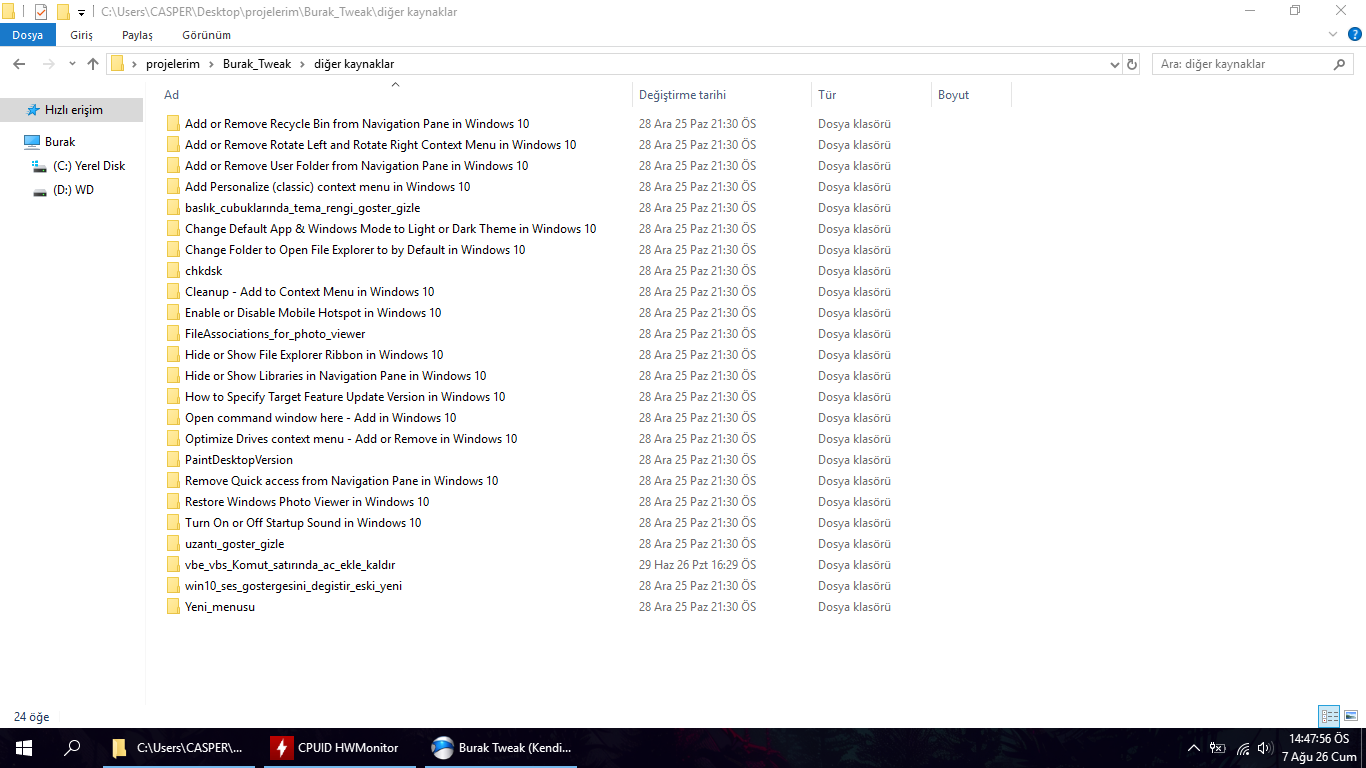The height and width of the screenshot is (768, 1366).
Task: Click the taskbar search magnifier
Action: 72,748
